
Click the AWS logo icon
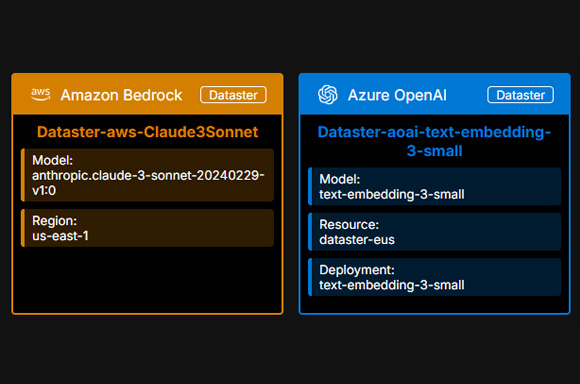[x=41, y=95]
